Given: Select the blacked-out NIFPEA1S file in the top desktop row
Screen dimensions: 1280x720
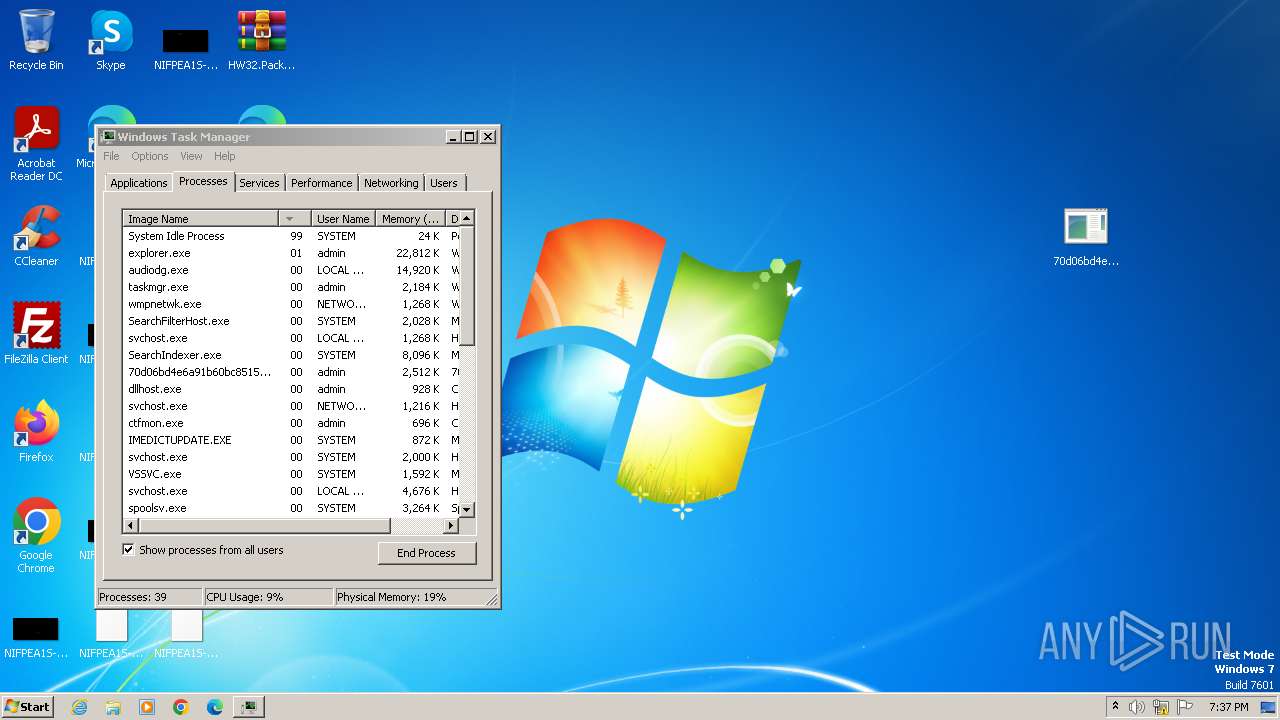Looking at the screenshot, I should (x=186, y=46).
